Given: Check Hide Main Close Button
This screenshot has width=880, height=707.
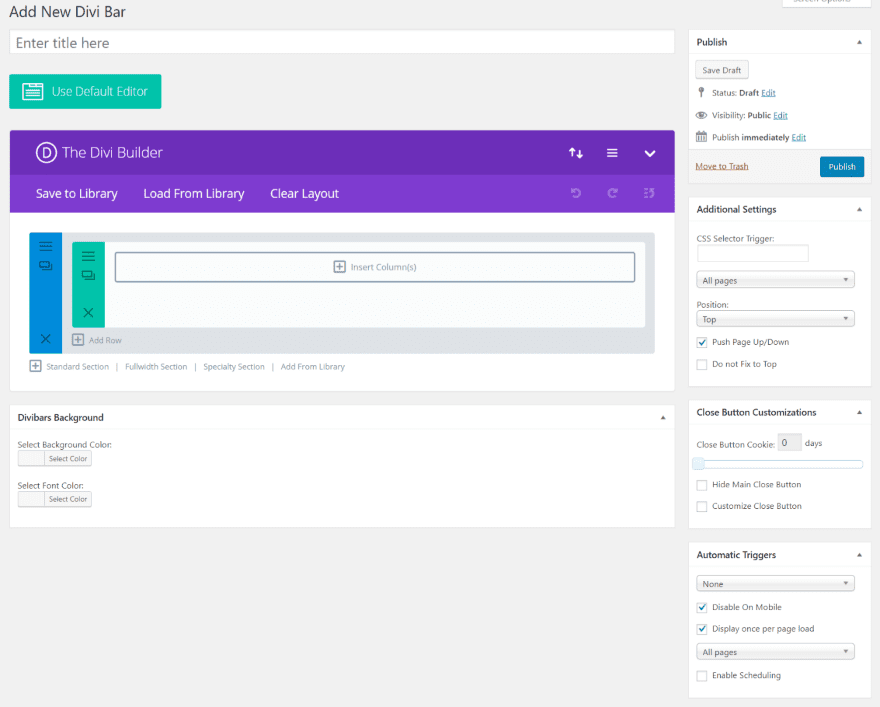Looking at the screenshot, I should pos(702,485).
